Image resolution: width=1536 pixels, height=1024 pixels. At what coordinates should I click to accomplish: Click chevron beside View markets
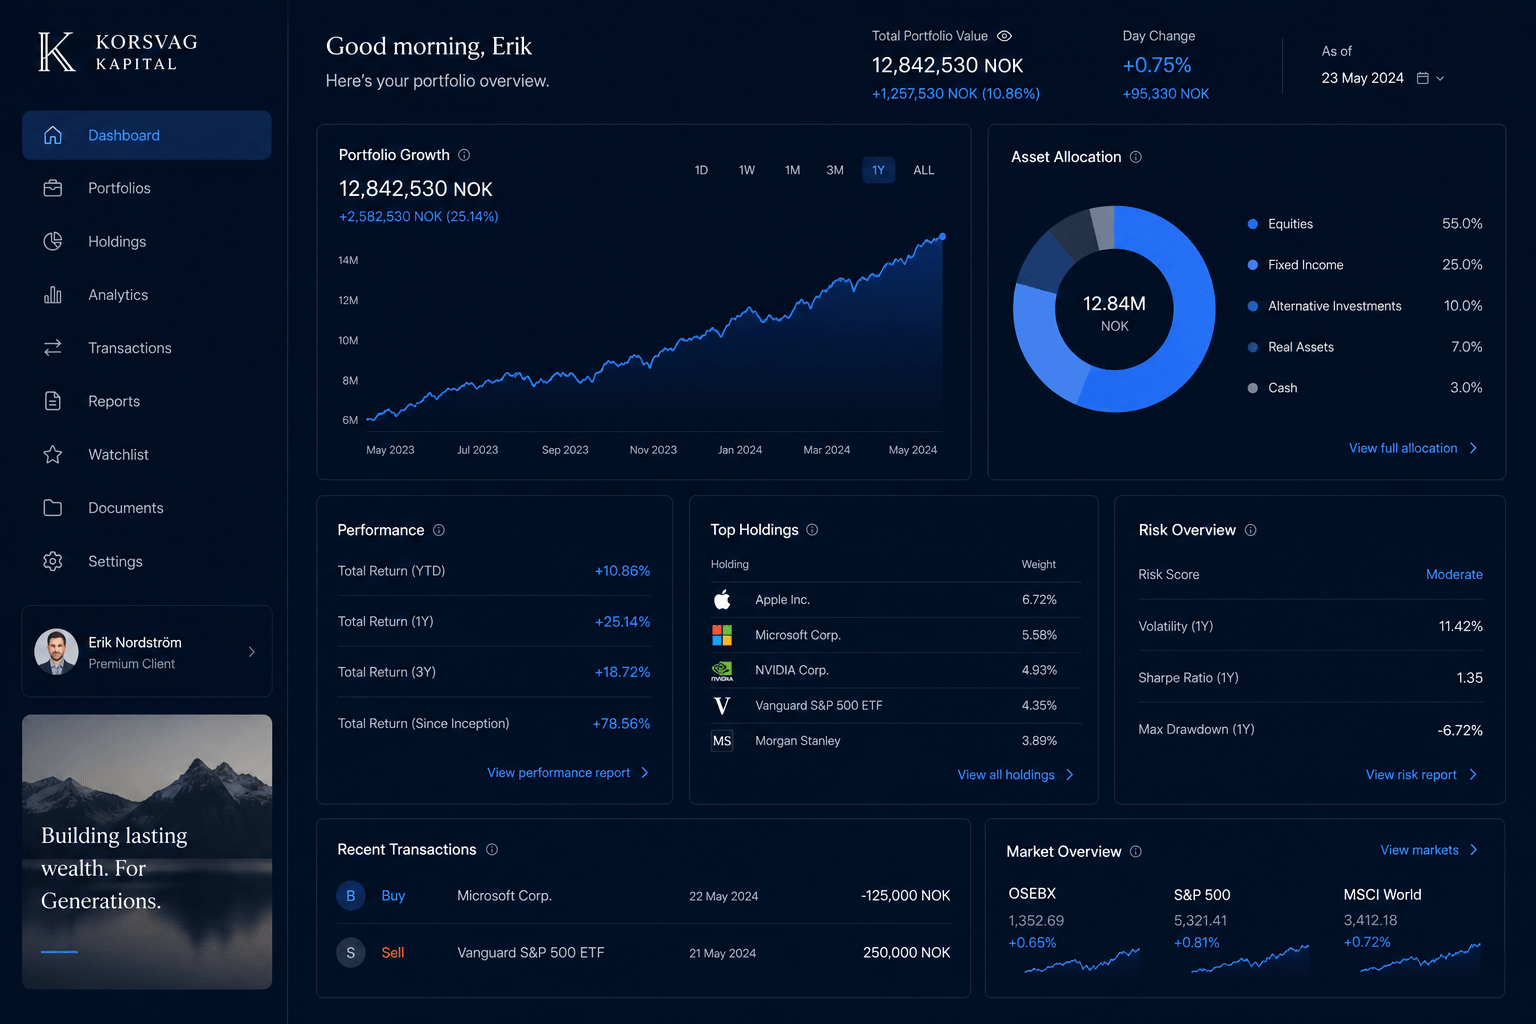click(1474, 850)
